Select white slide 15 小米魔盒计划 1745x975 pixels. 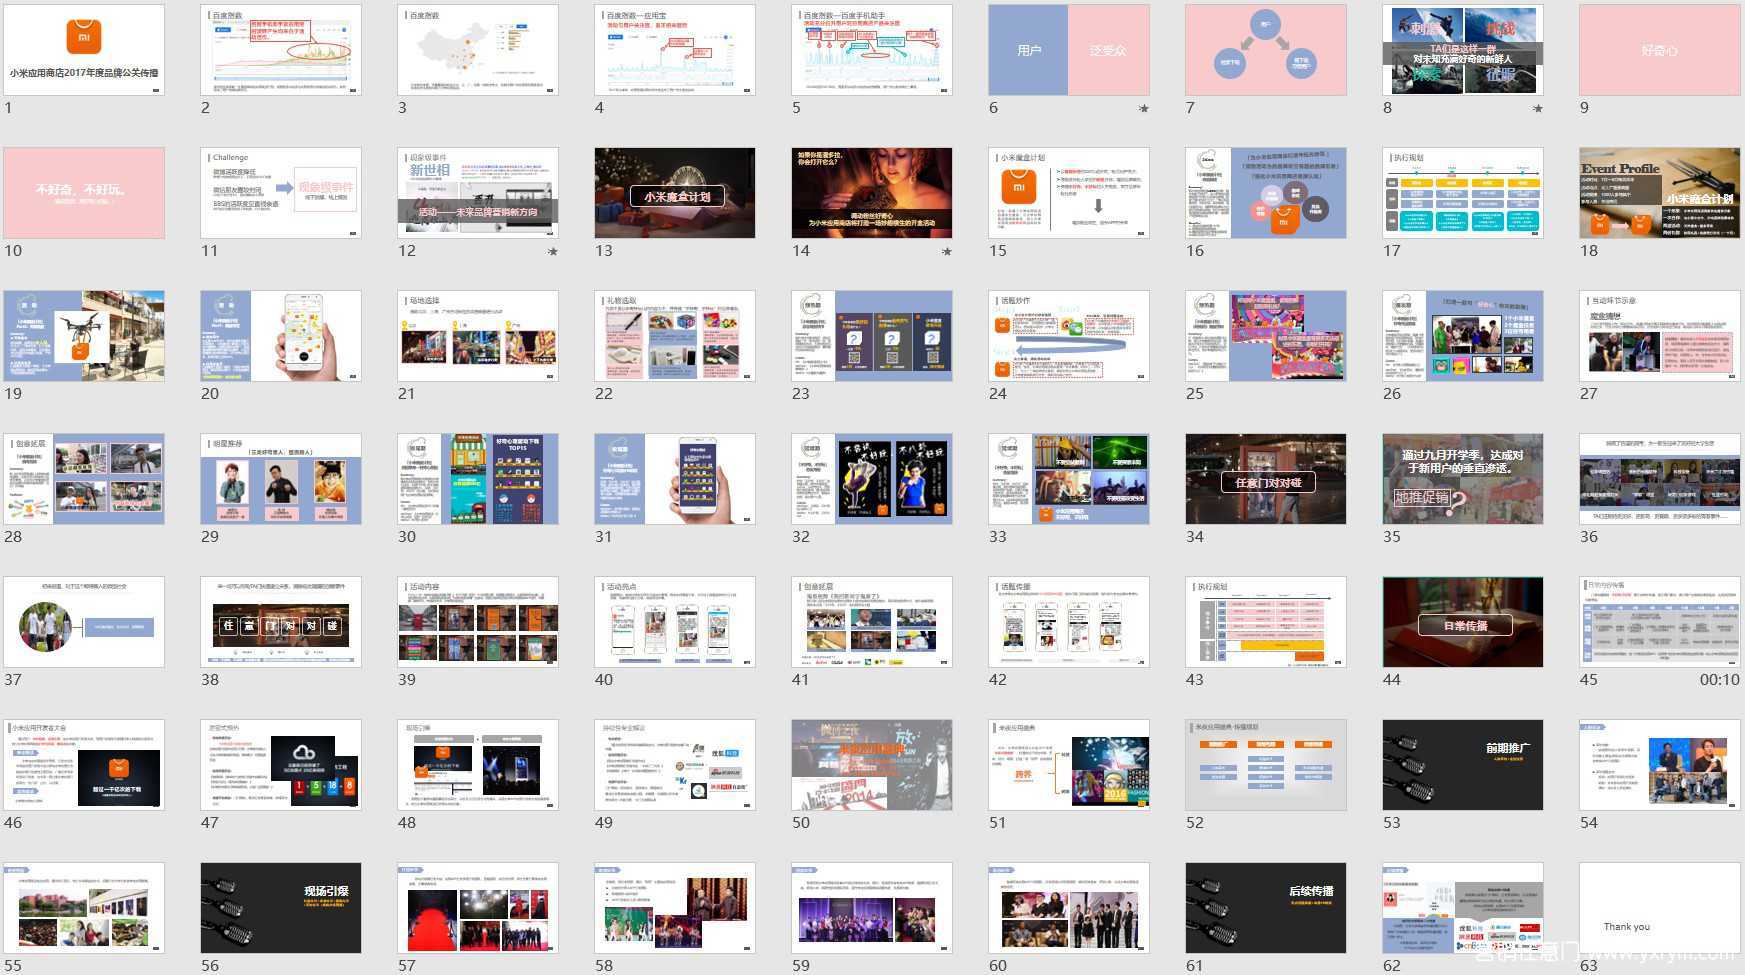pyautogui.click(x=1069, y=193)
